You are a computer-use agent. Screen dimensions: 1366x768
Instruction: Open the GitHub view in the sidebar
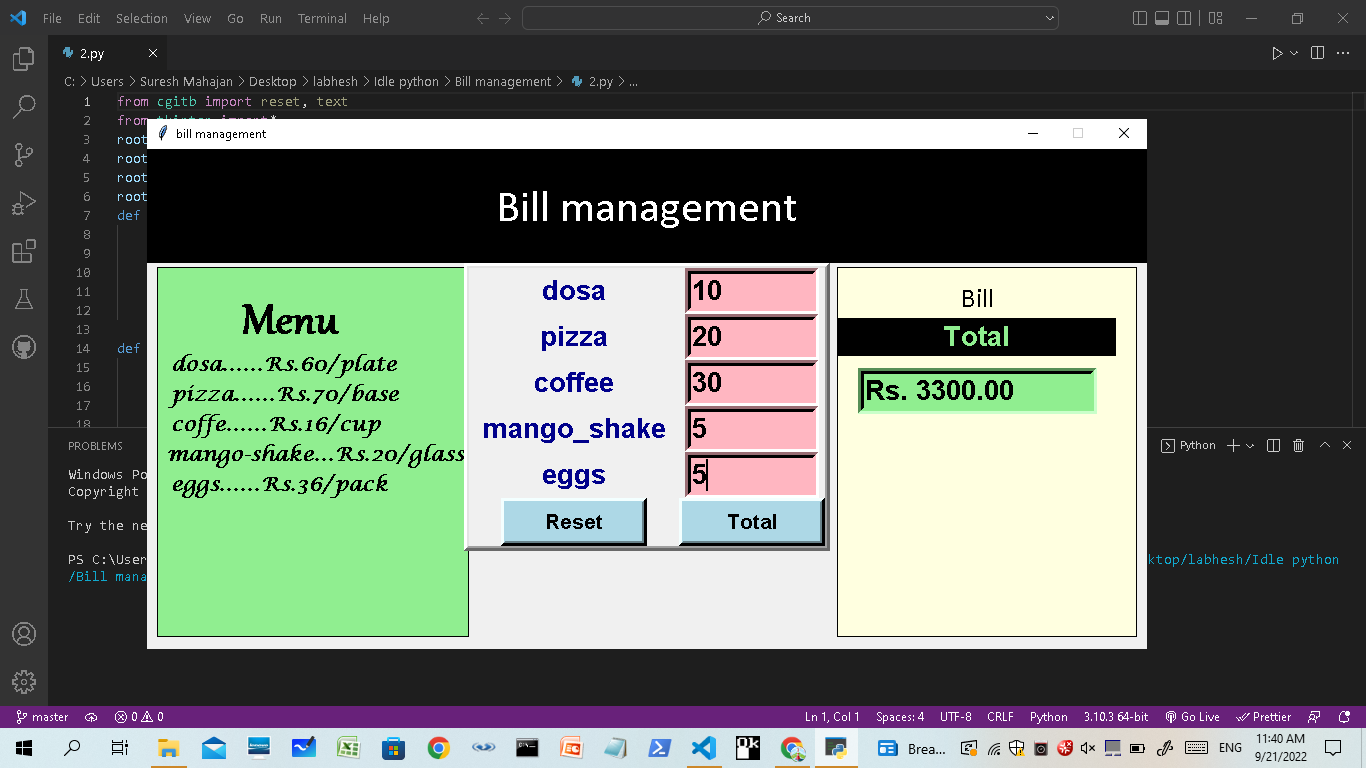click(x=24, y=347)
